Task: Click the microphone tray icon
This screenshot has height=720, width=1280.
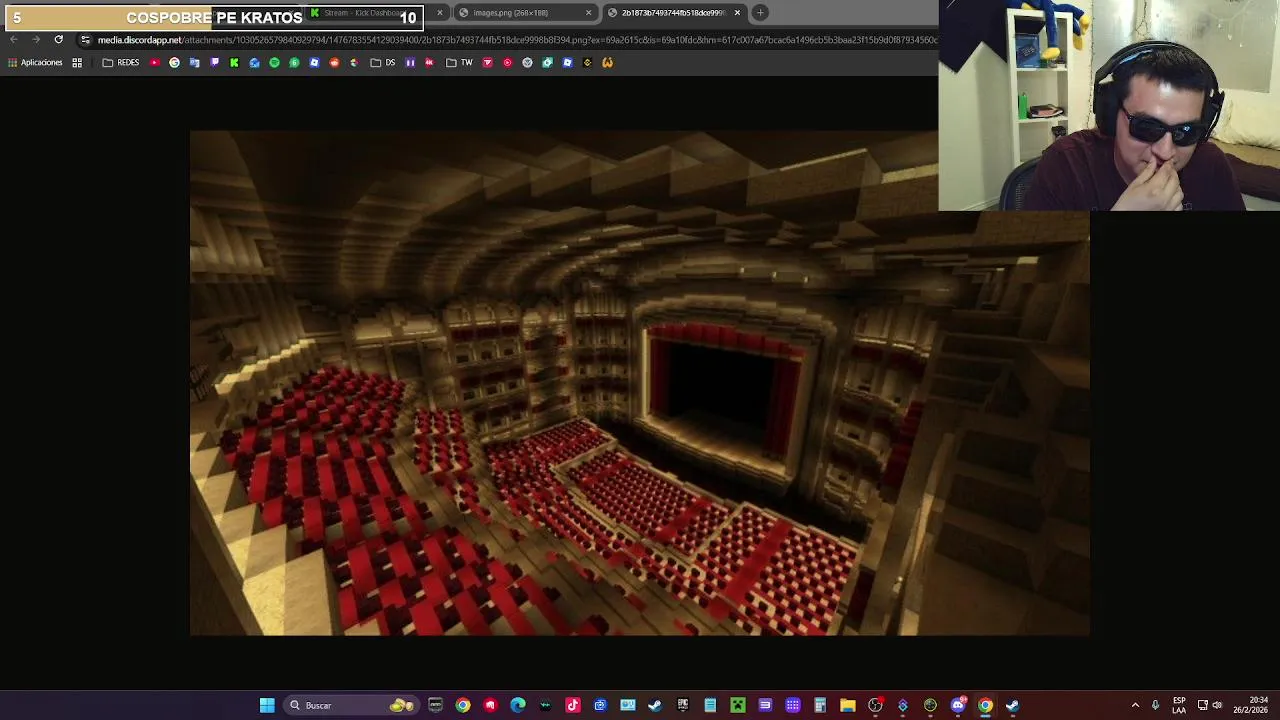Action: 1155,705
